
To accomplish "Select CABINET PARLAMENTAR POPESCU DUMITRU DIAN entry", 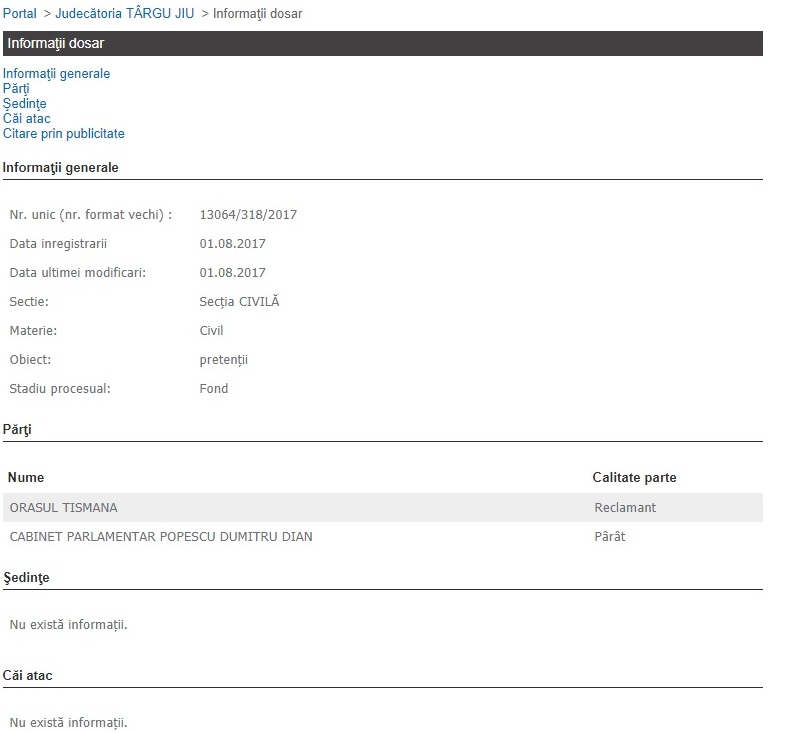I will click(161, 537).
